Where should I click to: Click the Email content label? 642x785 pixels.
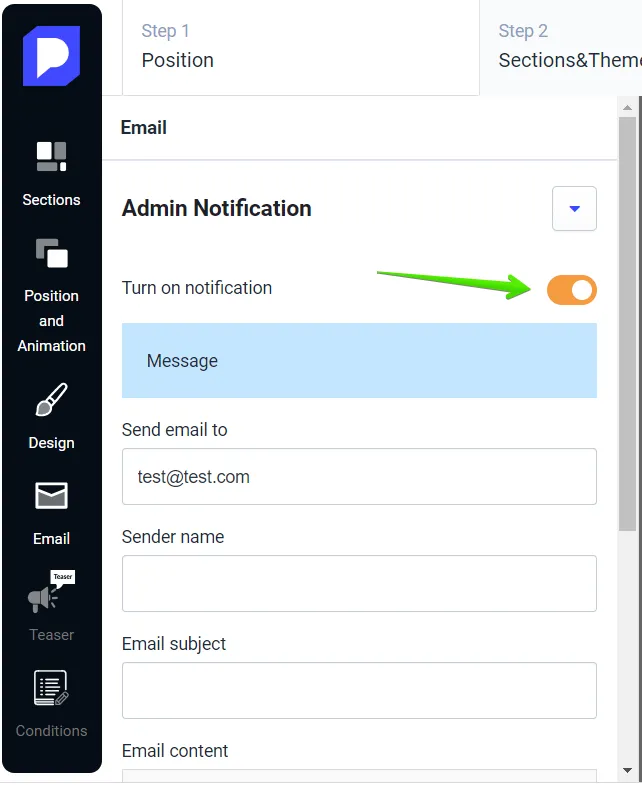[175, 751]
